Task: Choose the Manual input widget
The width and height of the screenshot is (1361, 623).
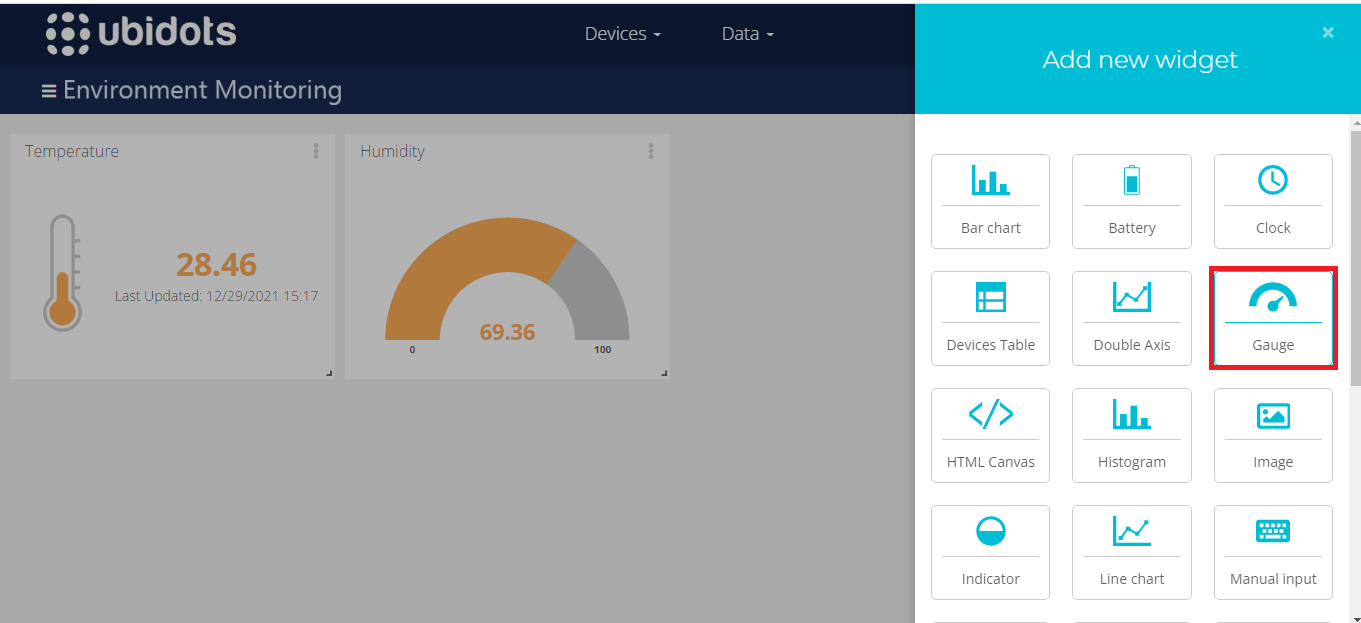Action: click(1273, 552)
